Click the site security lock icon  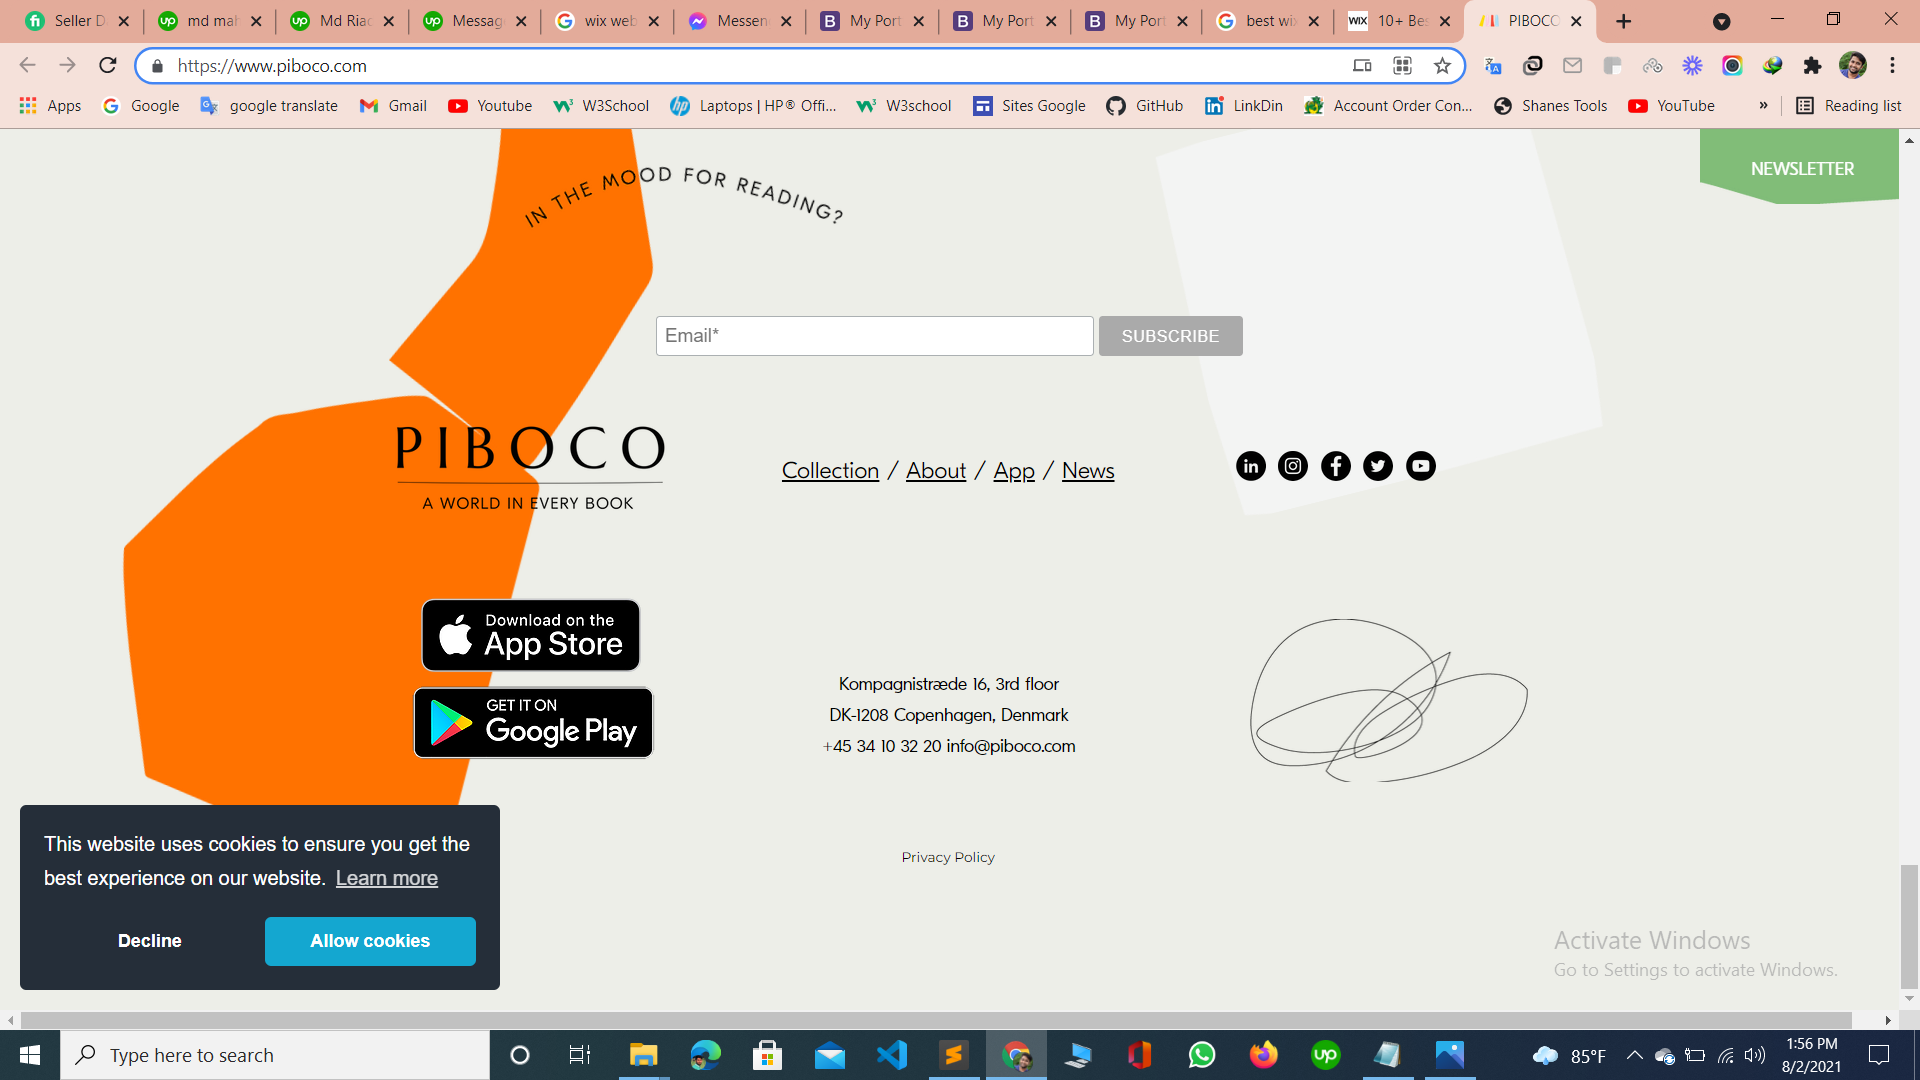click(x=157, y=66)
